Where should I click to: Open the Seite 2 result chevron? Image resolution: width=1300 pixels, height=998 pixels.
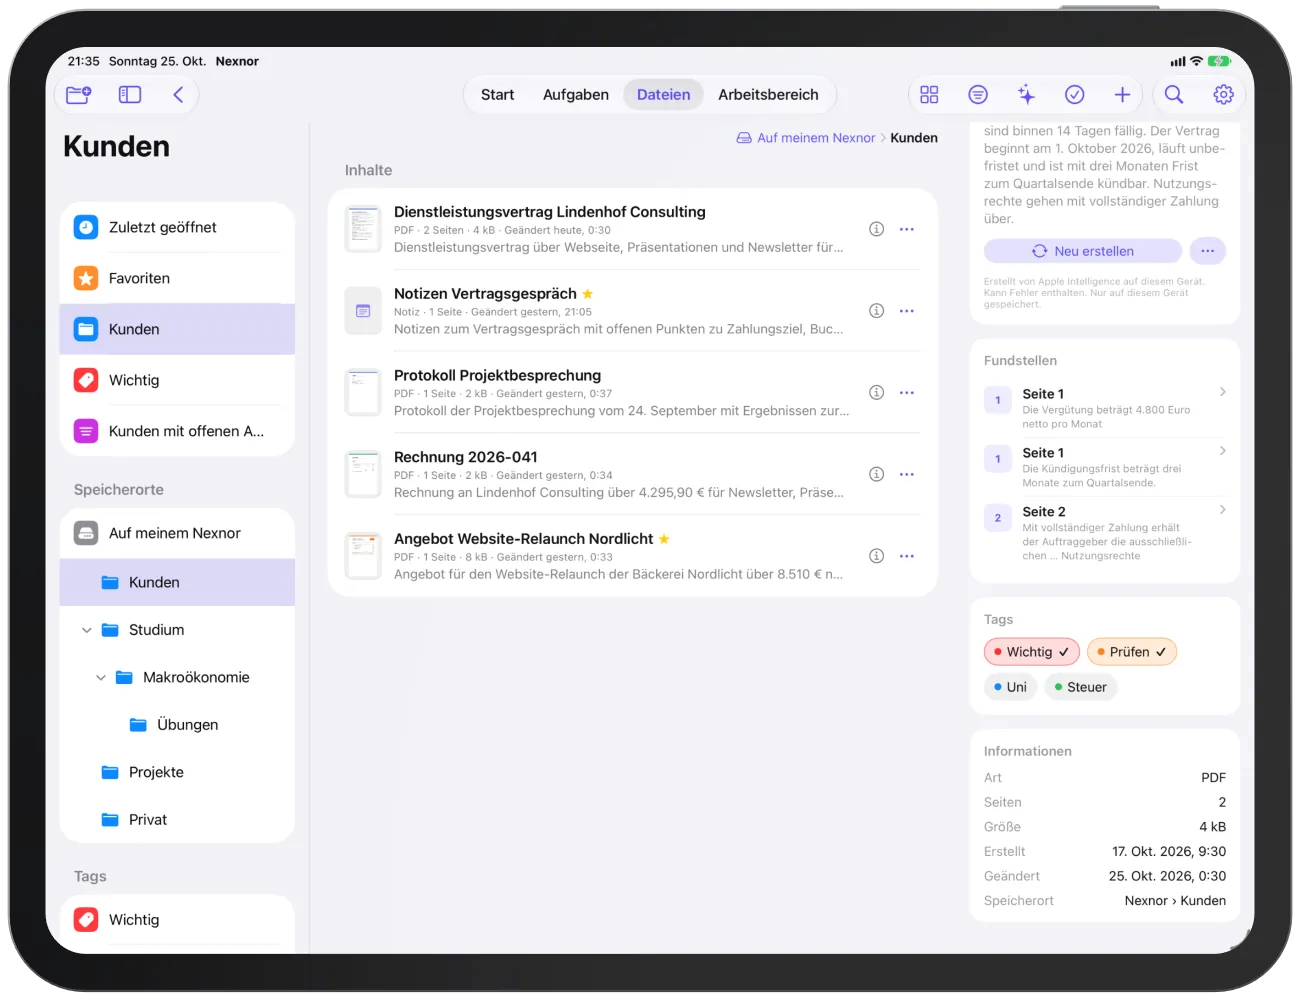coord(1222,510)
